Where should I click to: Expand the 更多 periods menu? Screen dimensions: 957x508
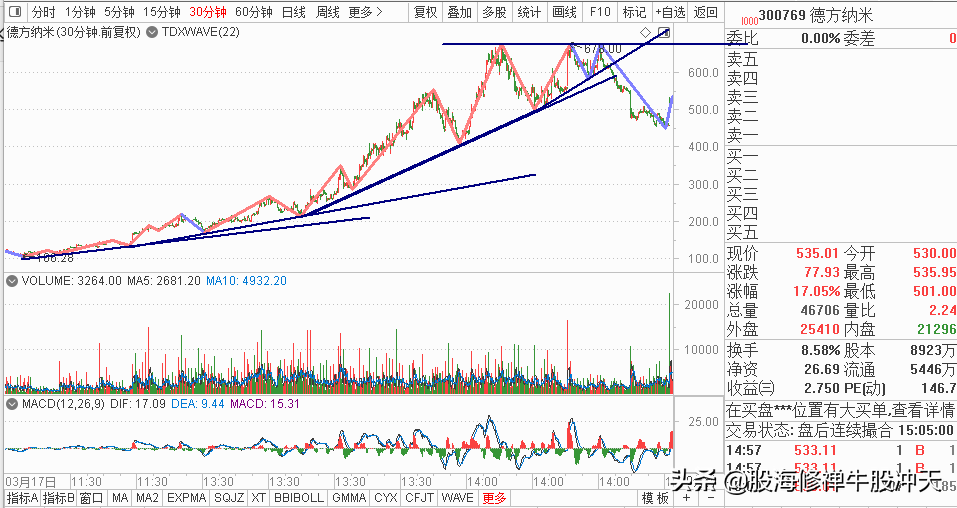pos(366,12)
